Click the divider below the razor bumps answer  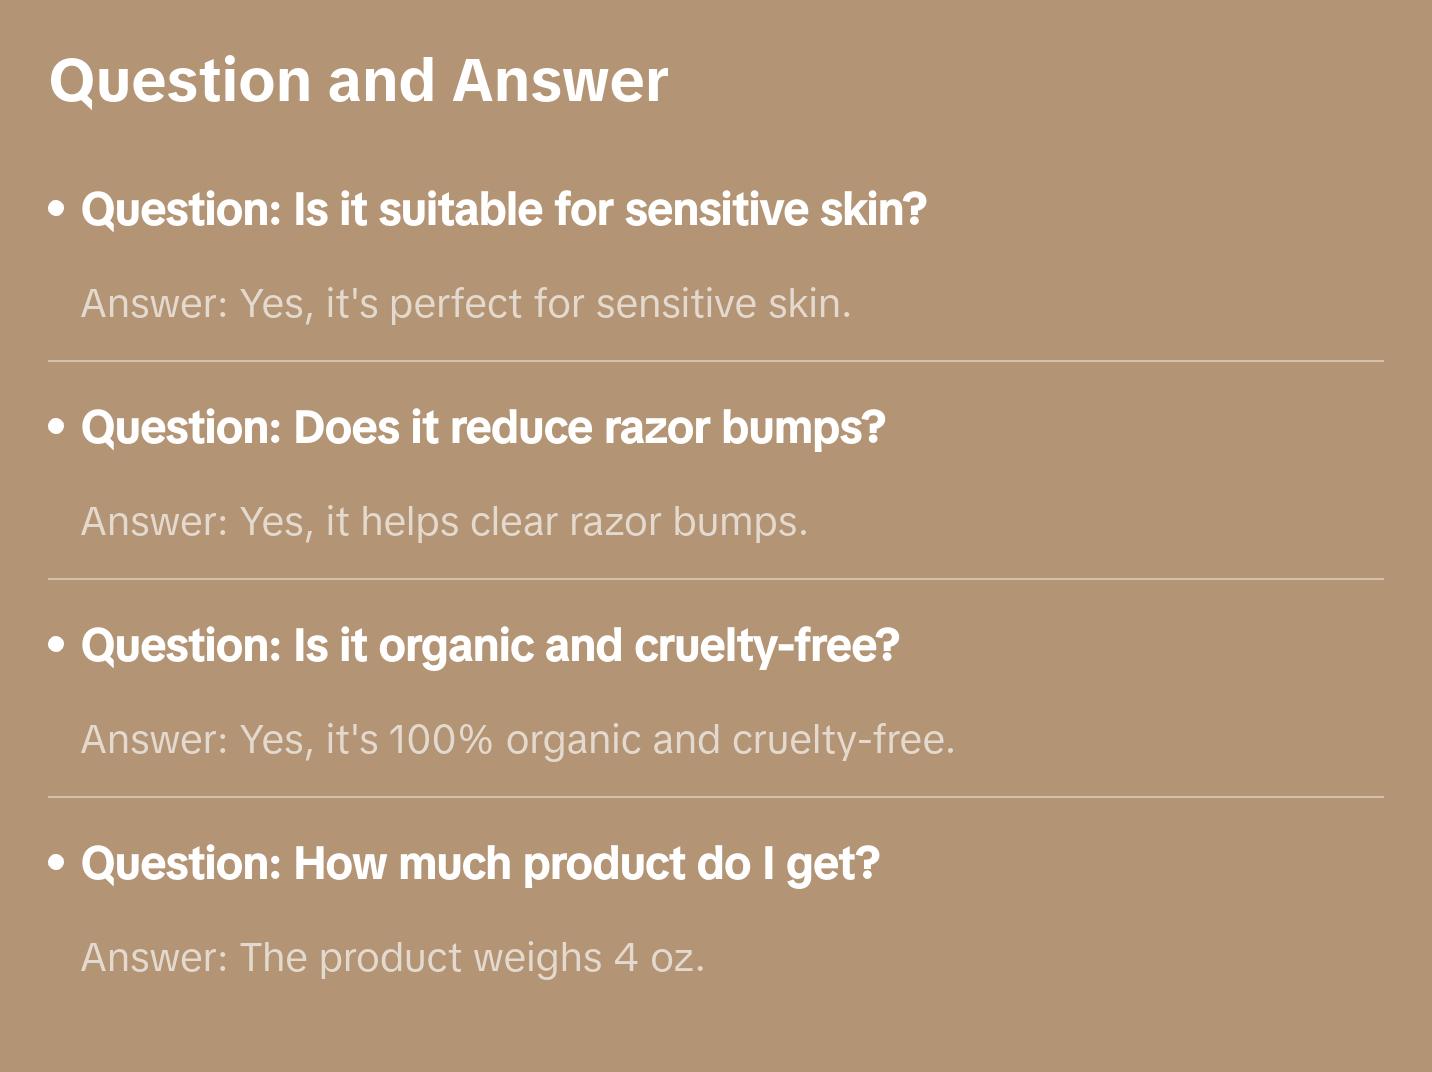(716, 579)
